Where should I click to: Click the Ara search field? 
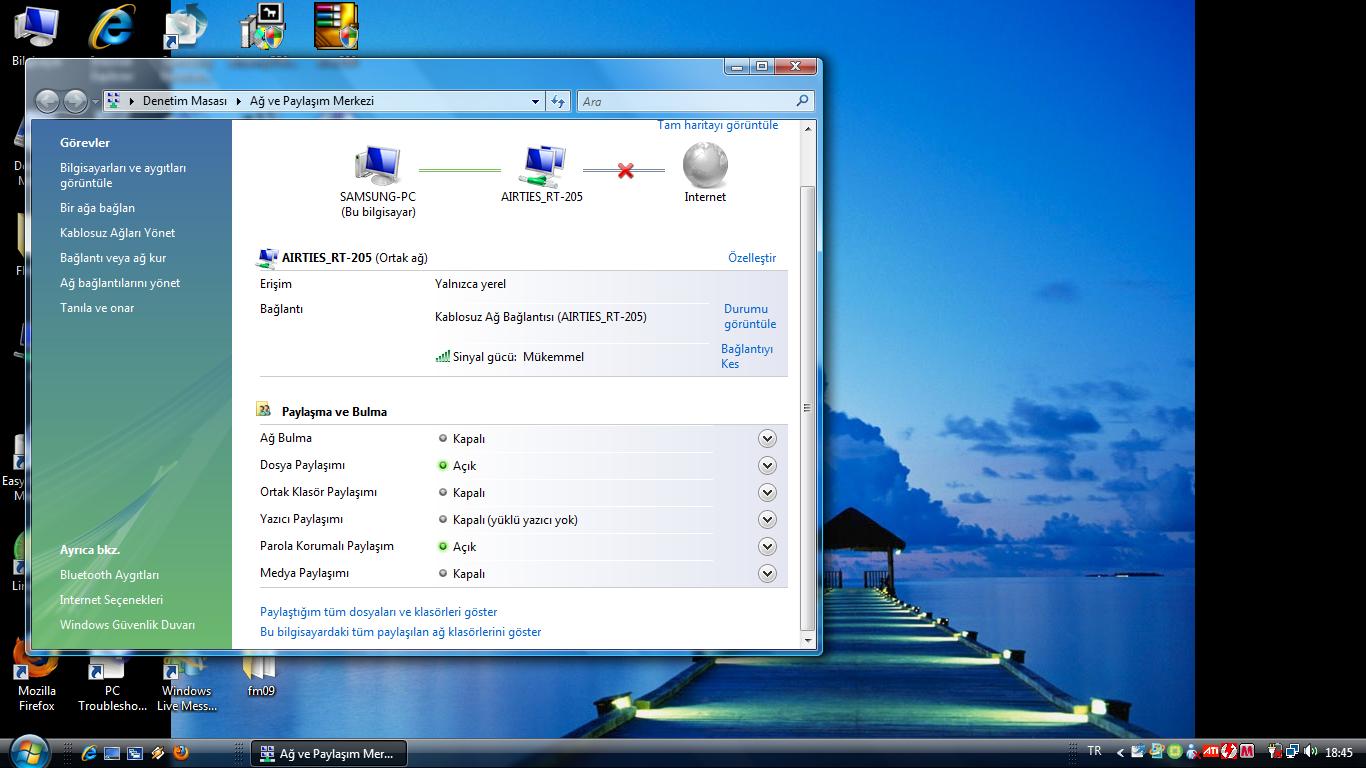[687, 101]
